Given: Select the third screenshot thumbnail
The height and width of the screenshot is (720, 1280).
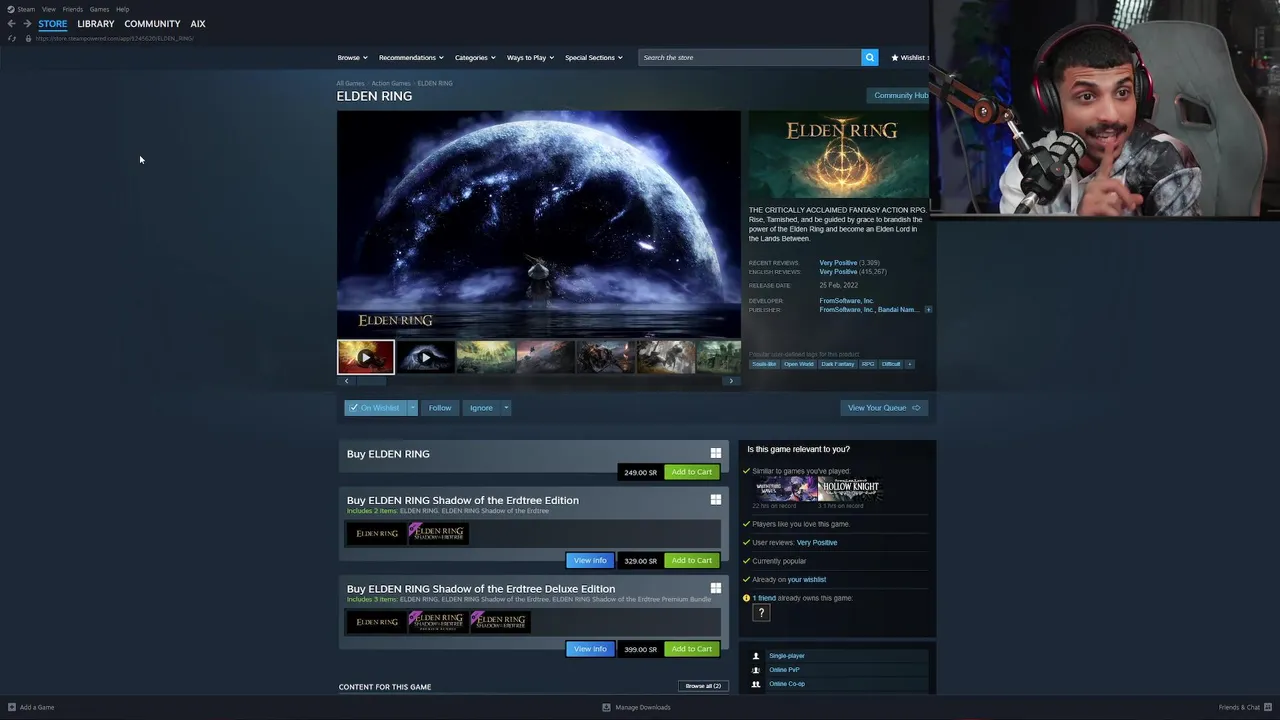Looking at the screenshot, I should [x=486, y=357].
